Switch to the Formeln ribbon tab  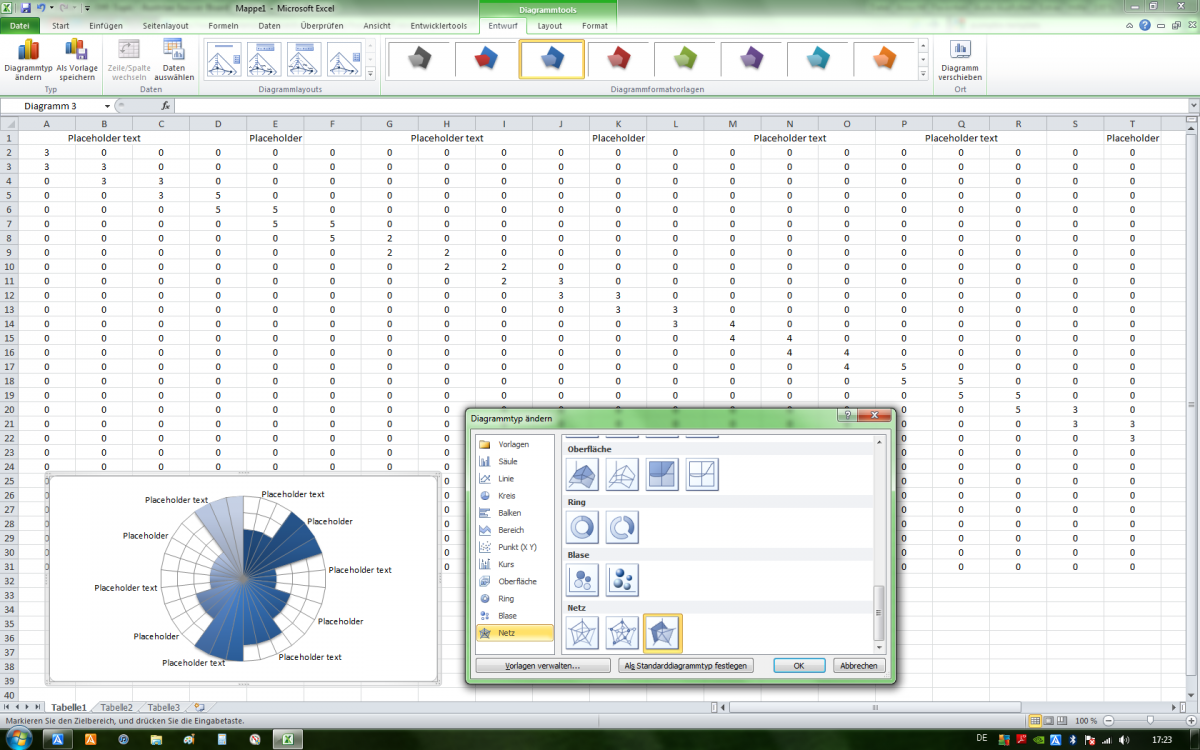tap(223, 26)
